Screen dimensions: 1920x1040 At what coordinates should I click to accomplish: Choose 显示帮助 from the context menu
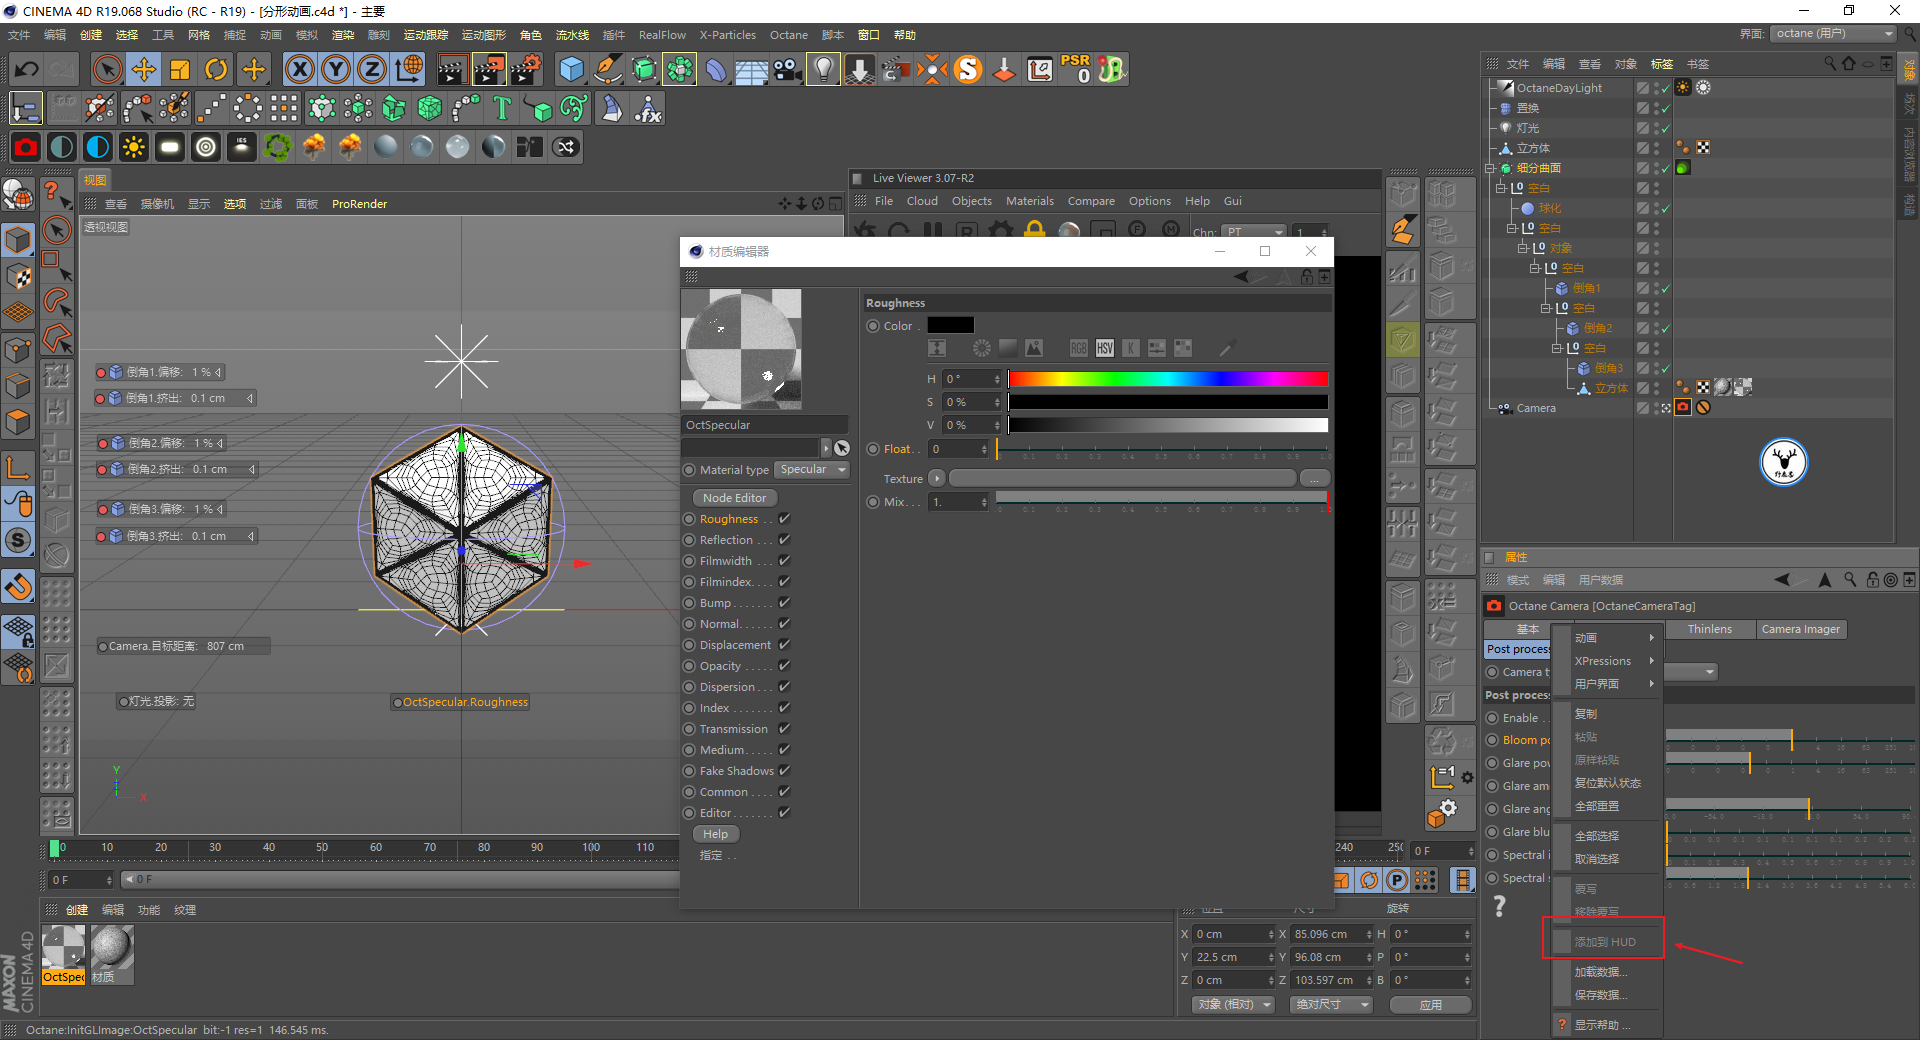tap(1609, 1025)
